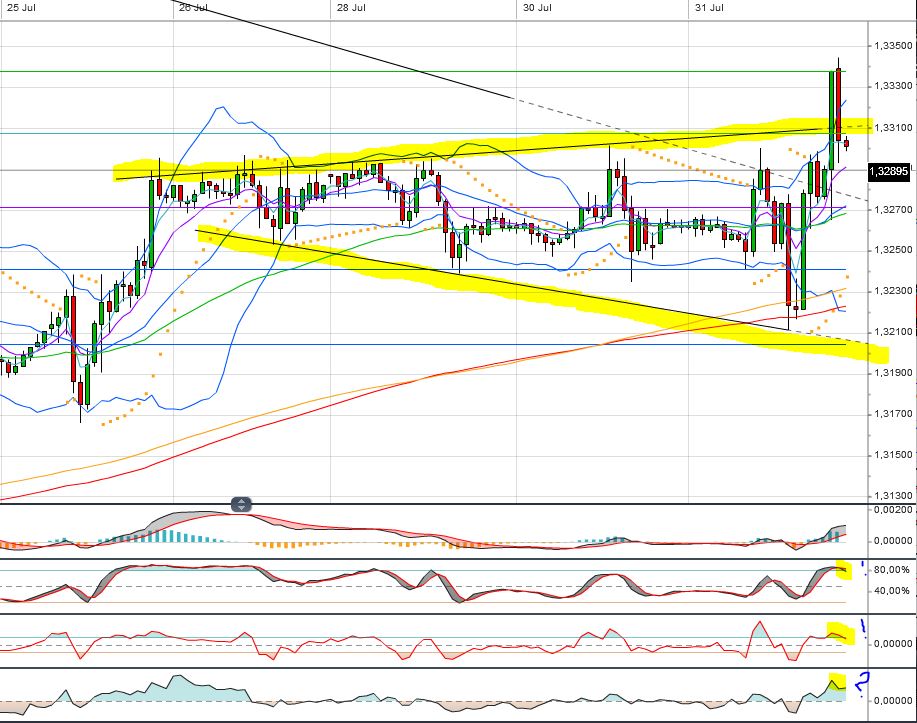Click the indicator panel collapse handle icon

click(242, 504)
